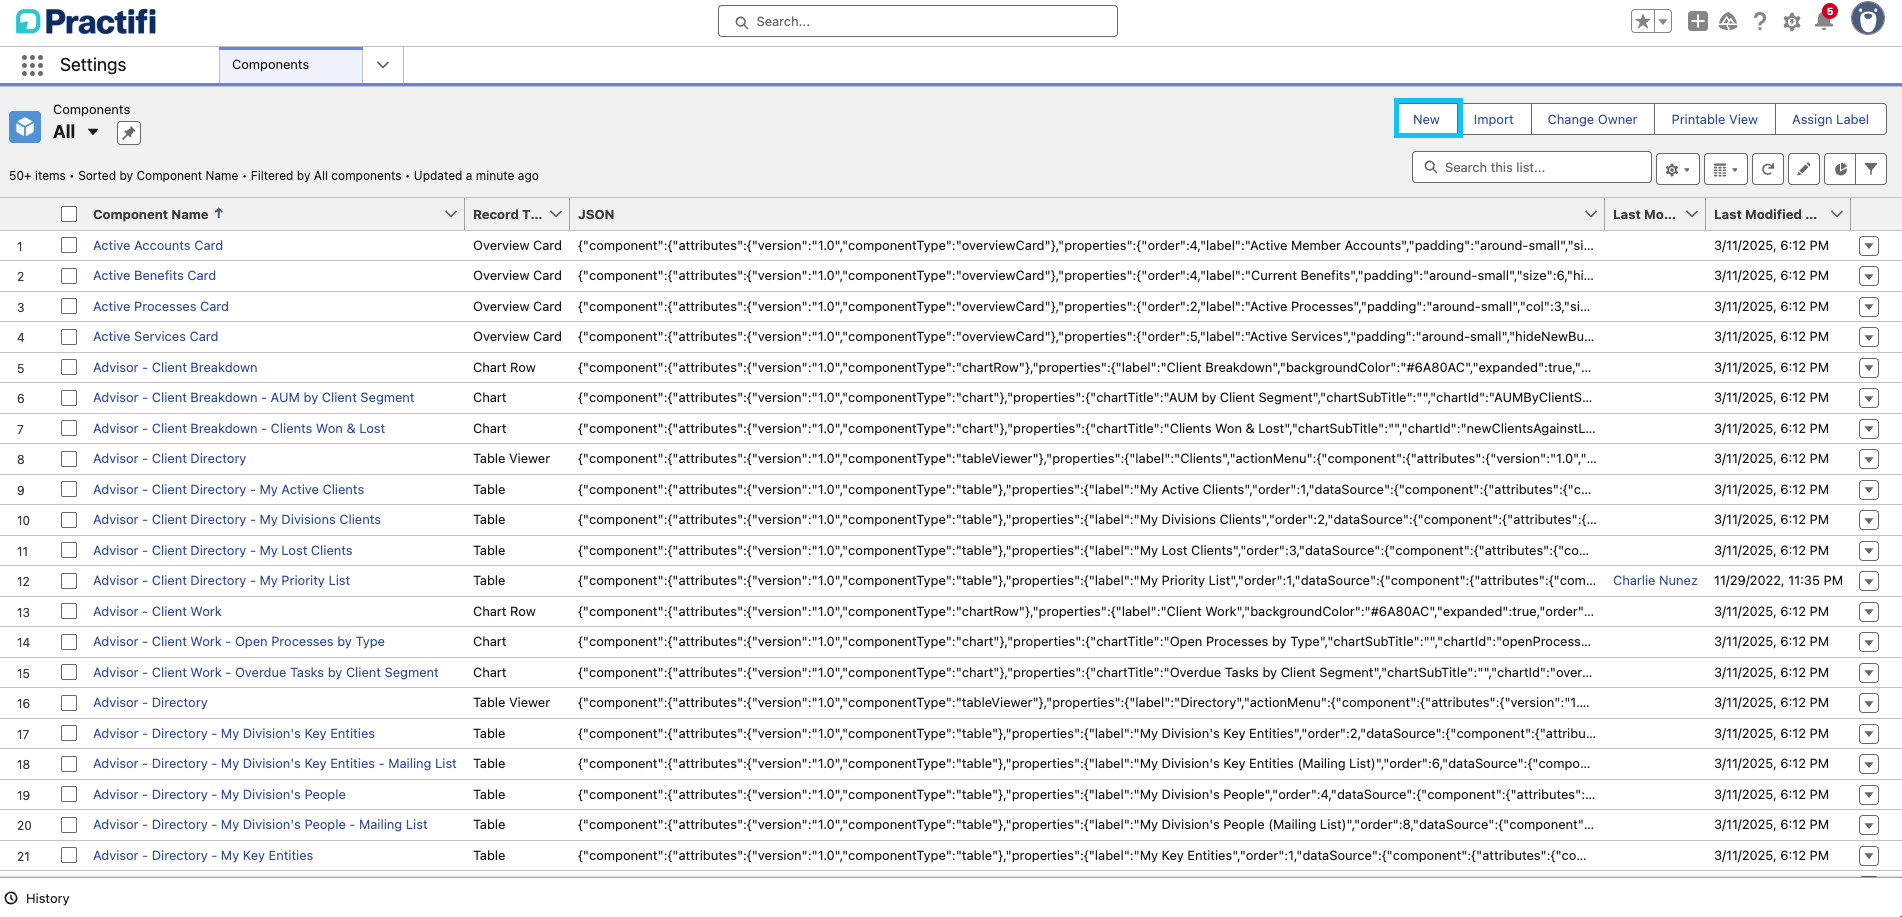Open the Charlie Nunez link
1902x917 pixels.
[1654, 581]
